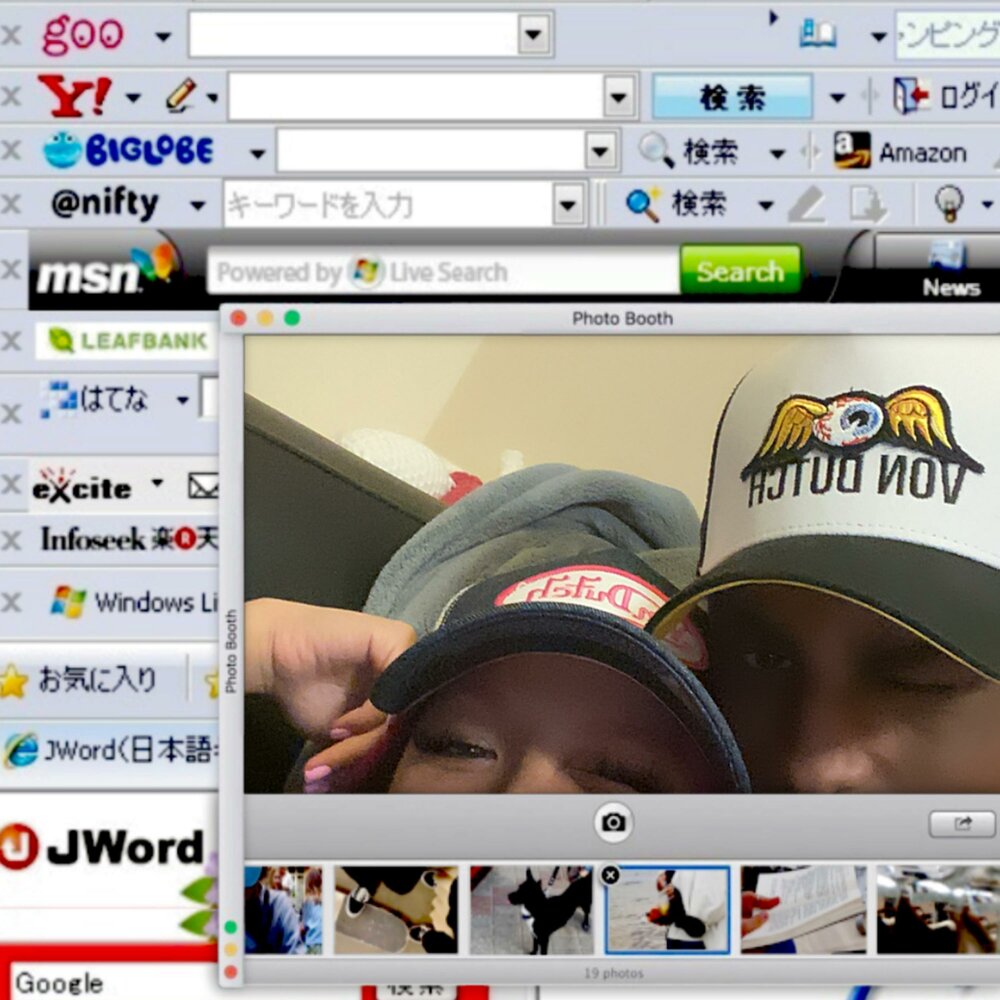Expand the @nifty keyword field dropdown
Viewport: 1000px width, 1000px height.
pos(568,205)
